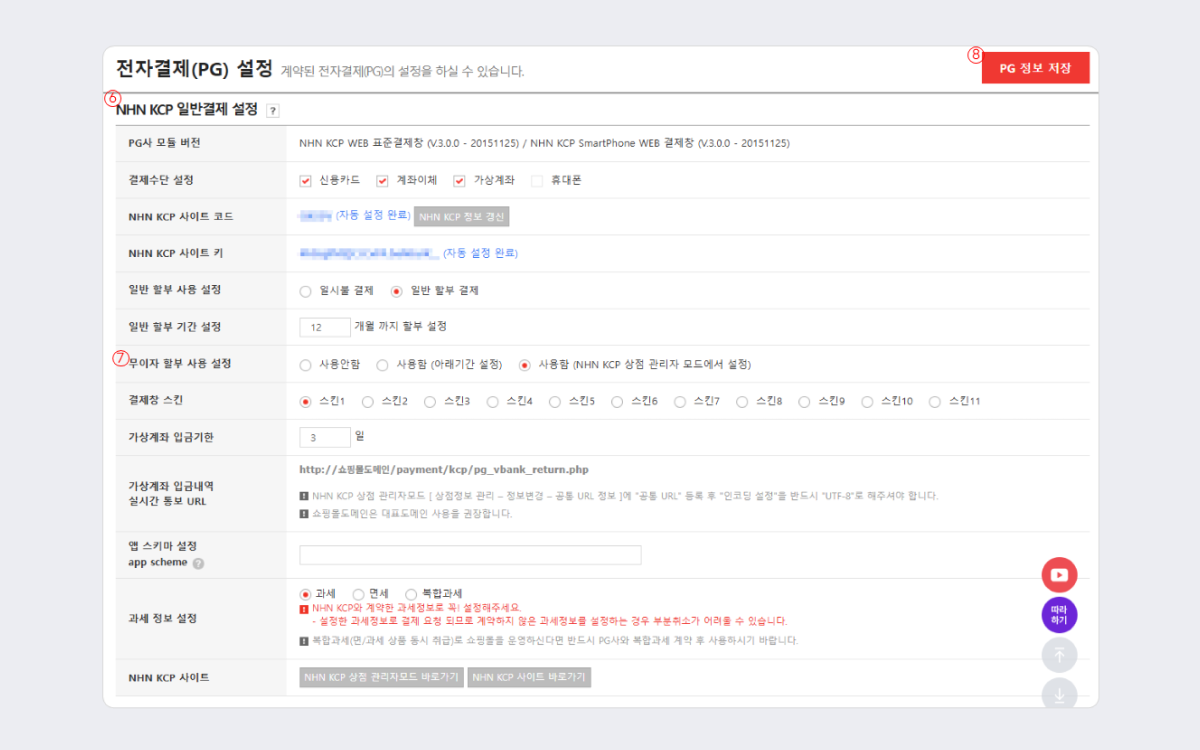This screenshot has height=750, width=1200.
Task: Click the purple 따라하기 floating button
Action: coord(1059,615)
